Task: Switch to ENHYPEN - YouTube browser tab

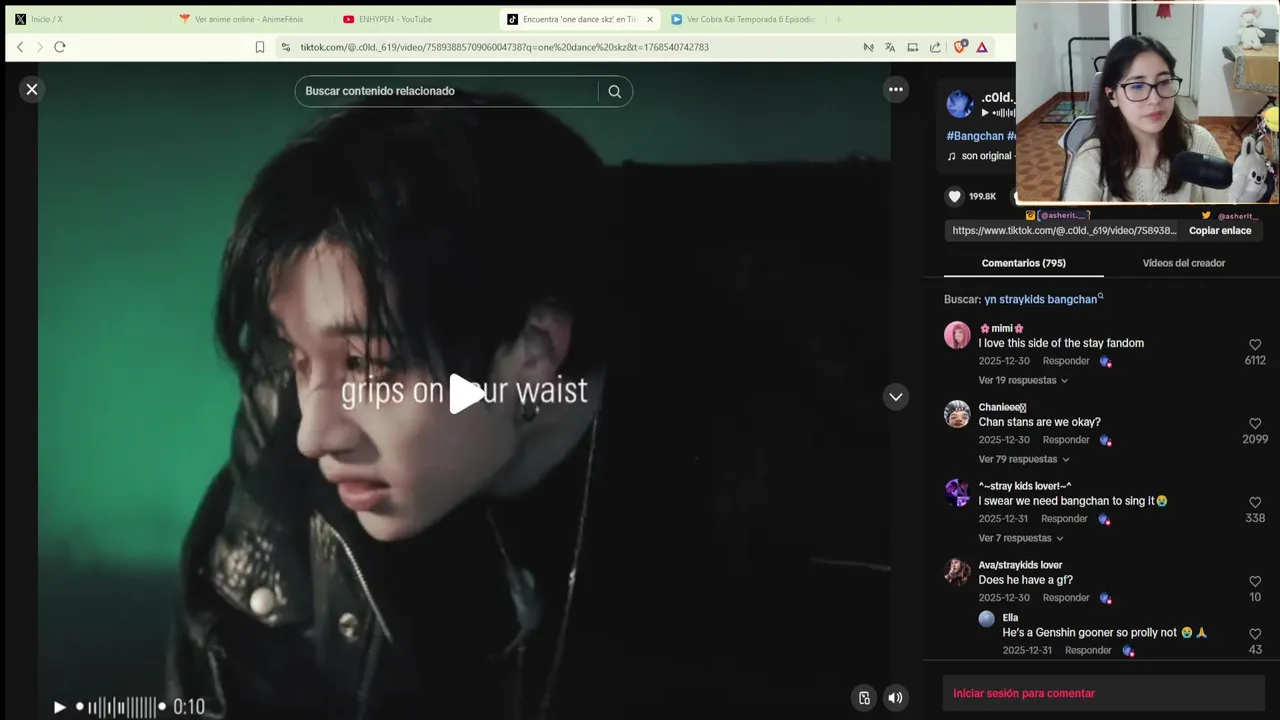Action: [x=414, y=19]
